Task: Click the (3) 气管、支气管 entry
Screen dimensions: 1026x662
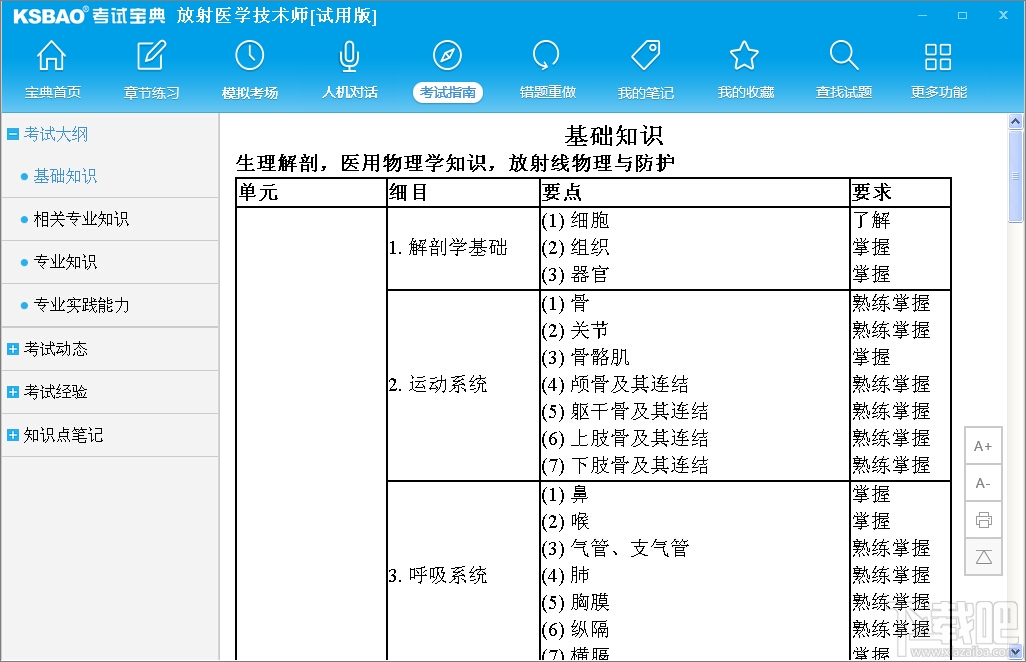Action: click(x=615, y=548)
